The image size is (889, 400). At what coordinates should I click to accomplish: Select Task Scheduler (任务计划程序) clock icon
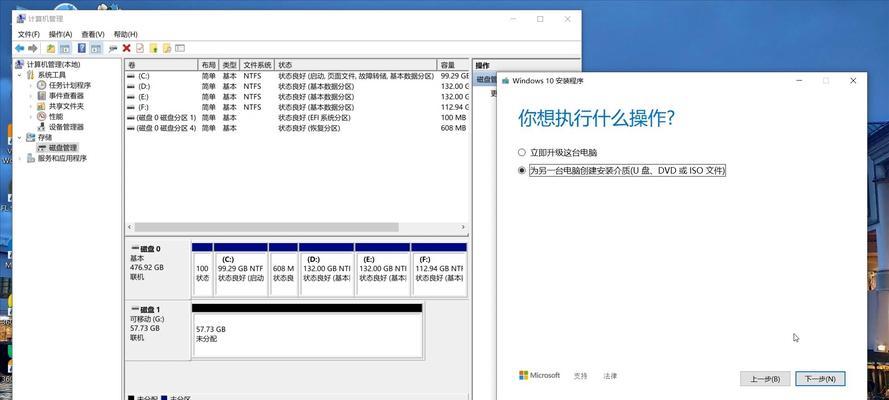(x=41, y=85)
